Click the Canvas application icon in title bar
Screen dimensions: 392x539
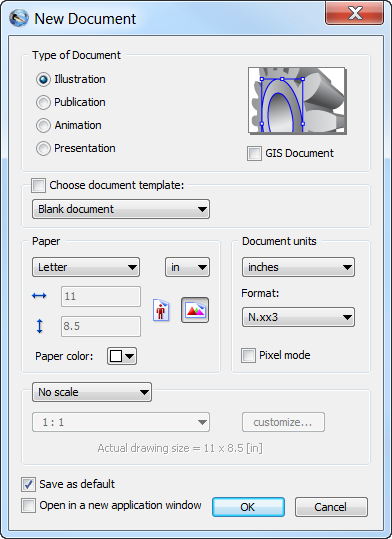(19, 18)
